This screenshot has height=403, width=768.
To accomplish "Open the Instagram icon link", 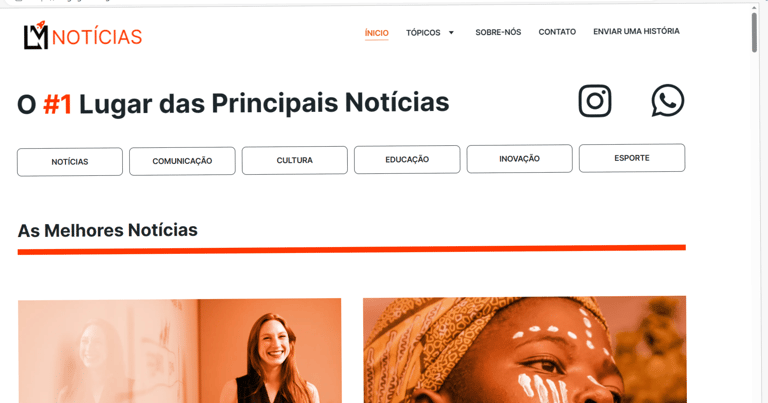I will pos(595,101).
